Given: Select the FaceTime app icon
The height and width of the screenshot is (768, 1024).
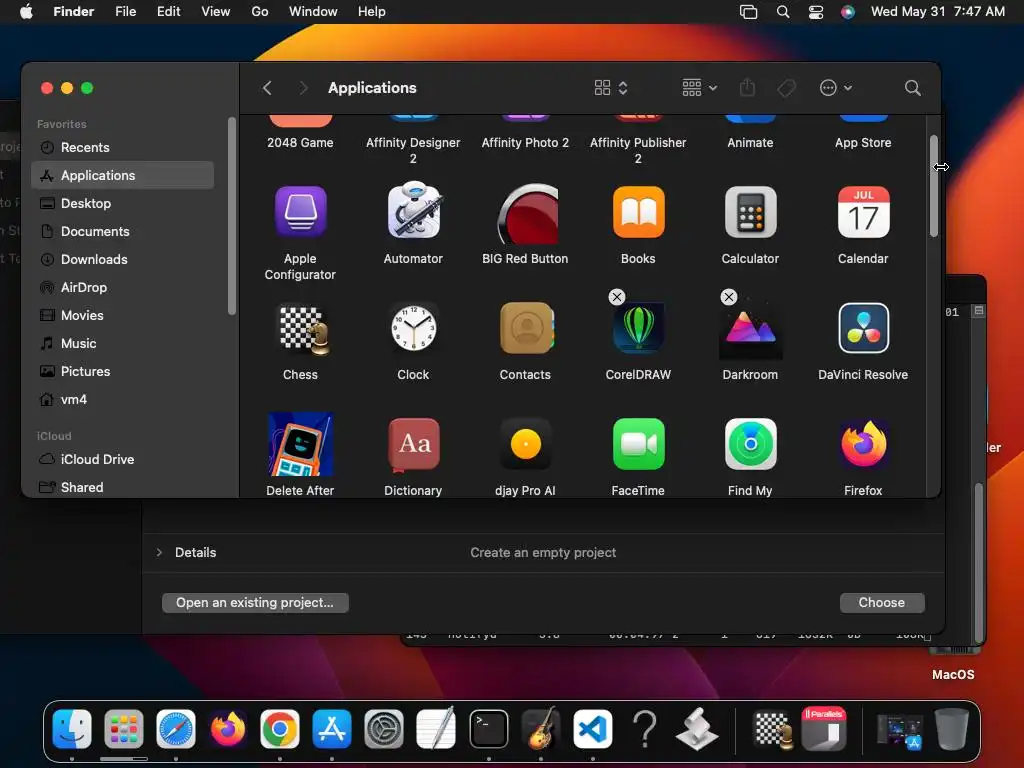Looking at the screenshot, I should 639,444.
